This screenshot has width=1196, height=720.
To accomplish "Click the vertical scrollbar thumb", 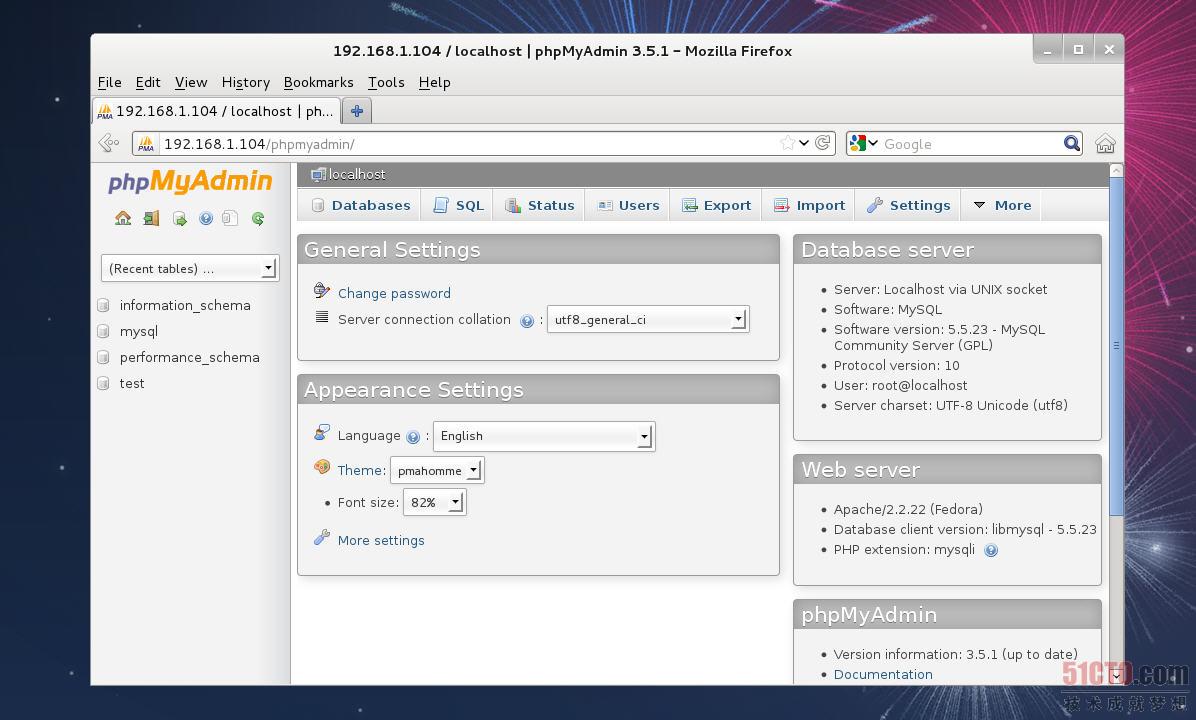I will click(1116, 346).
